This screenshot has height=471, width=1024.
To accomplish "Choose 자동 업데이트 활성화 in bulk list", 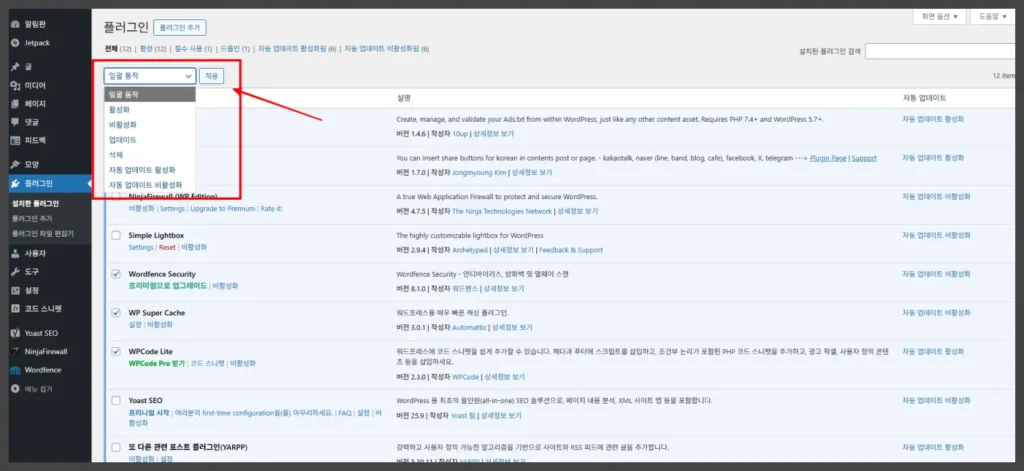I will [x=150, y=169].
